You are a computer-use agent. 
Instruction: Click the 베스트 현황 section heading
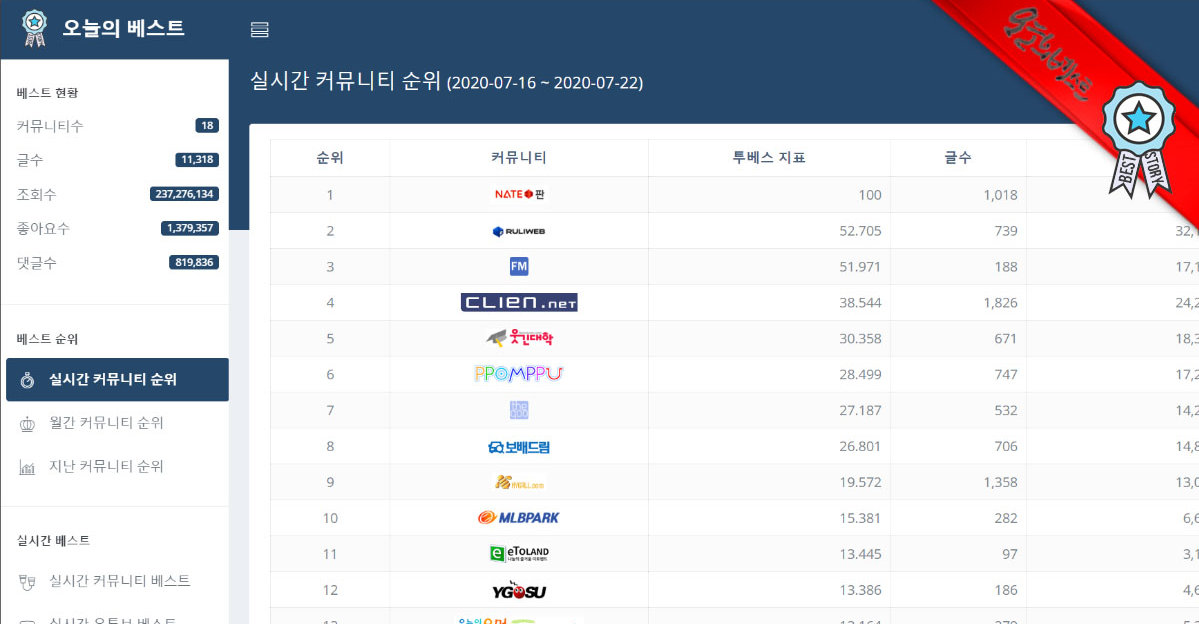pyautogui.click(x=47, y=93)
